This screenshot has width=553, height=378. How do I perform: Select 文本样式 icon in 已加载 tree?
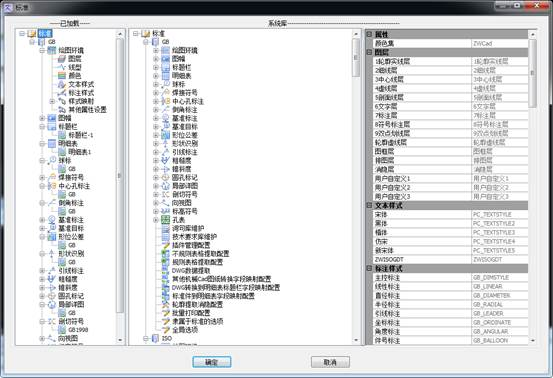pos(62,84)
